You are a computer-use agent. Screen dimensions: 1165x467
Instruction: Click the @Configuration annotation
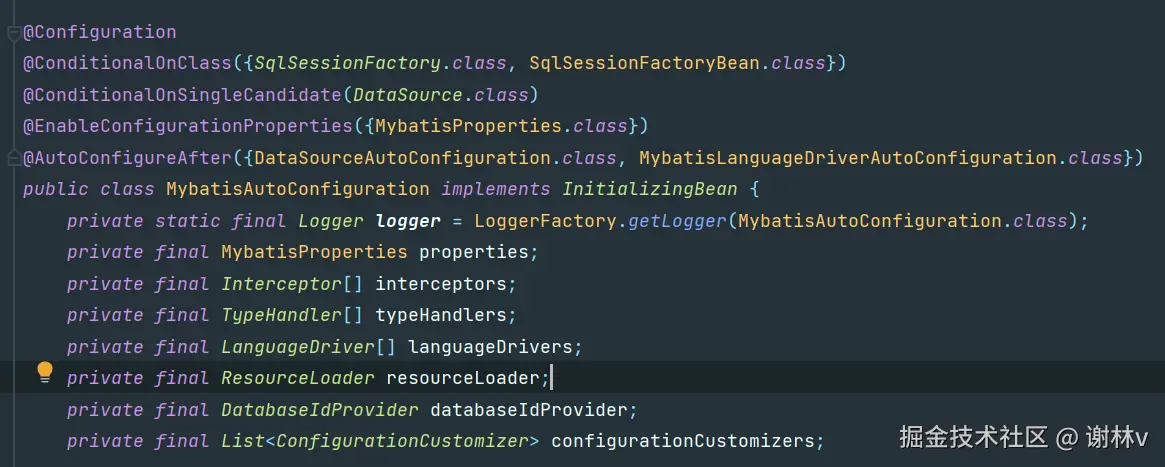pos(100,32)
